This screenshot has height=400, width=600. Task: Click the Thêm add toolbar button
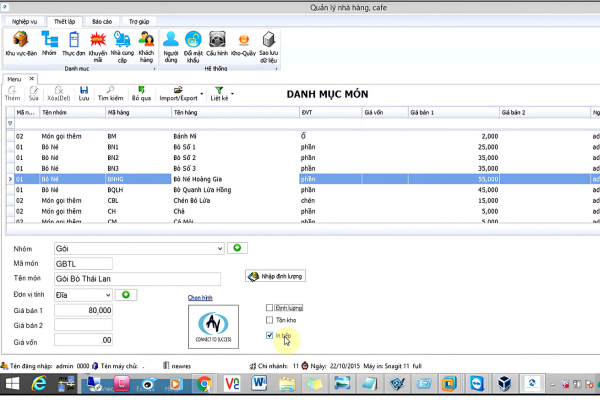pos(12,93)
